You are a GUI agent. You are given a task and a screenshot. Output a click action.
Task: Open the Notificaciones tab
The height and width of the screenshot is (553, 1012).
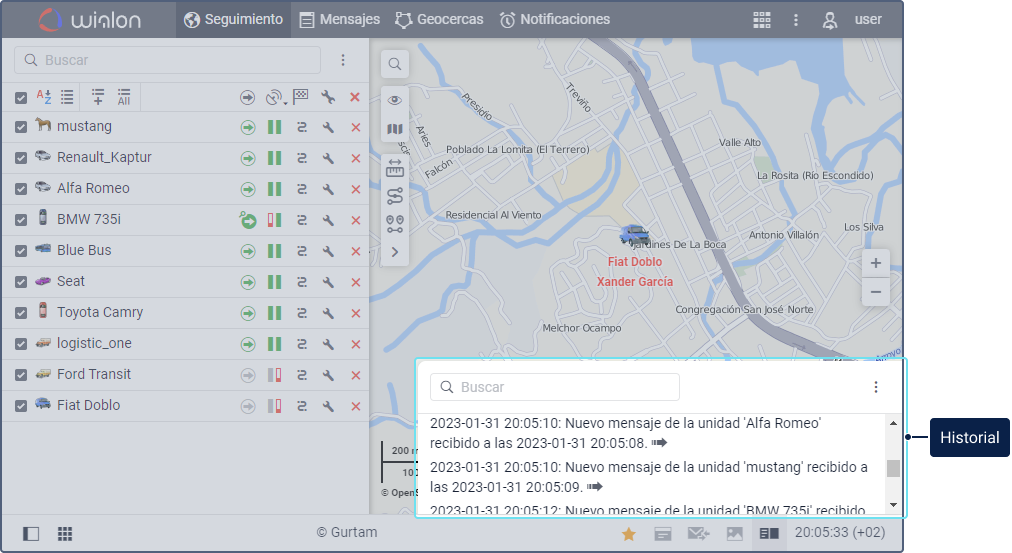click(554, 19)
